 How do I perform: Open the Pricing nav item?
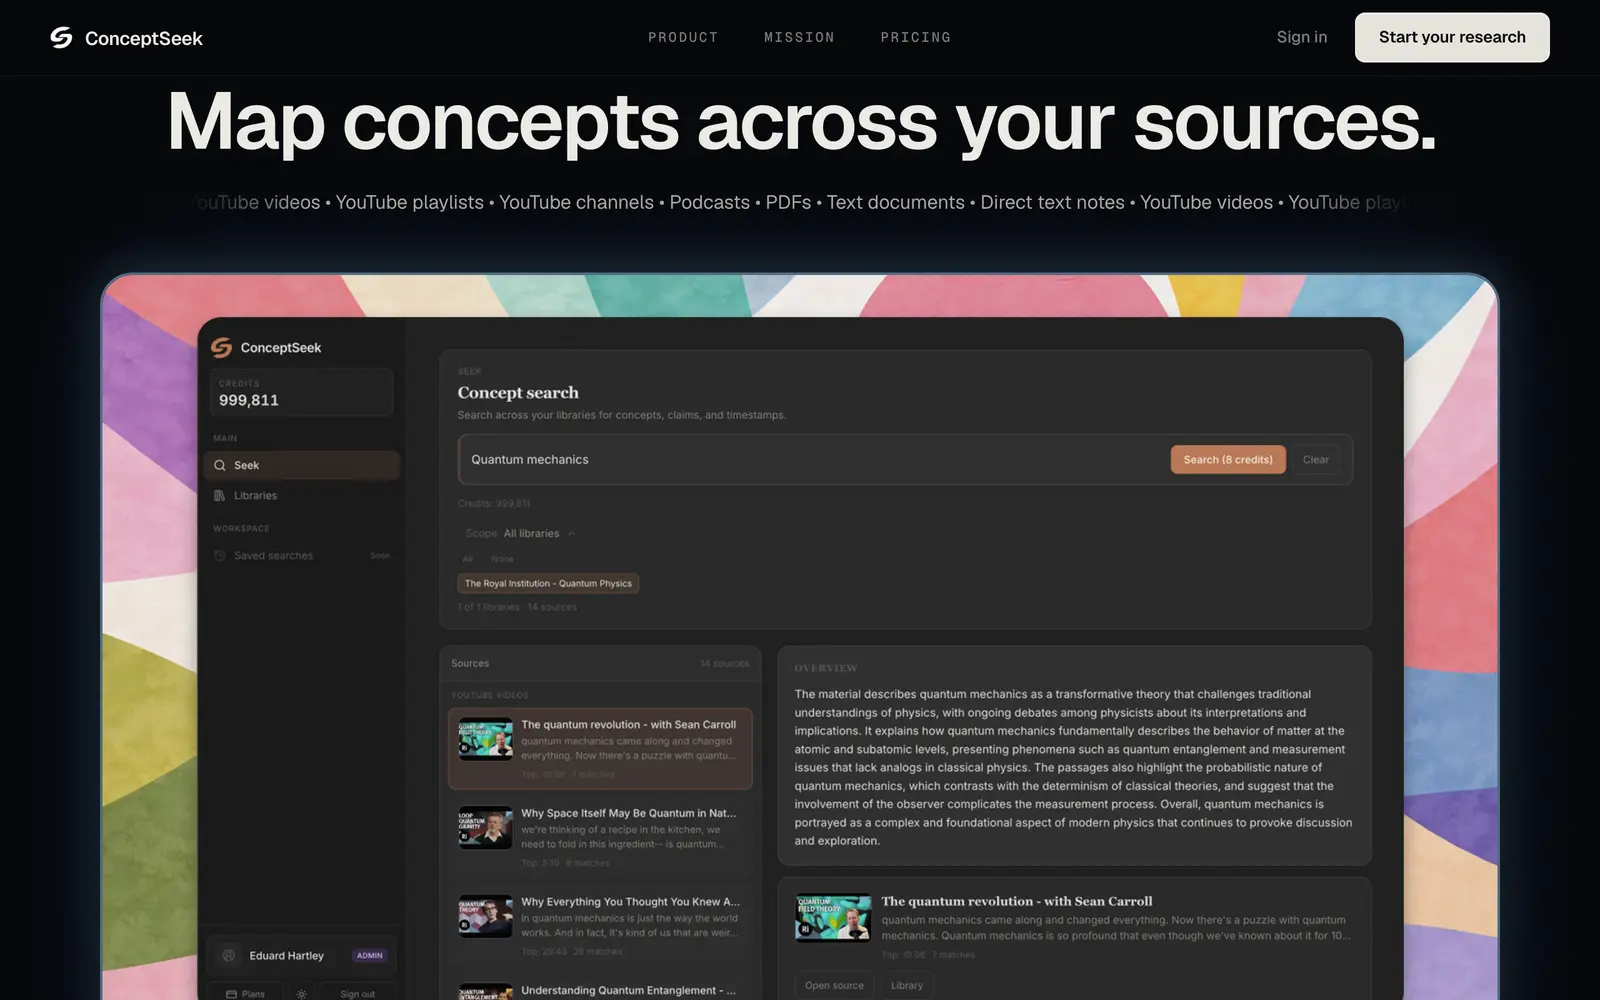click(915, 37)
